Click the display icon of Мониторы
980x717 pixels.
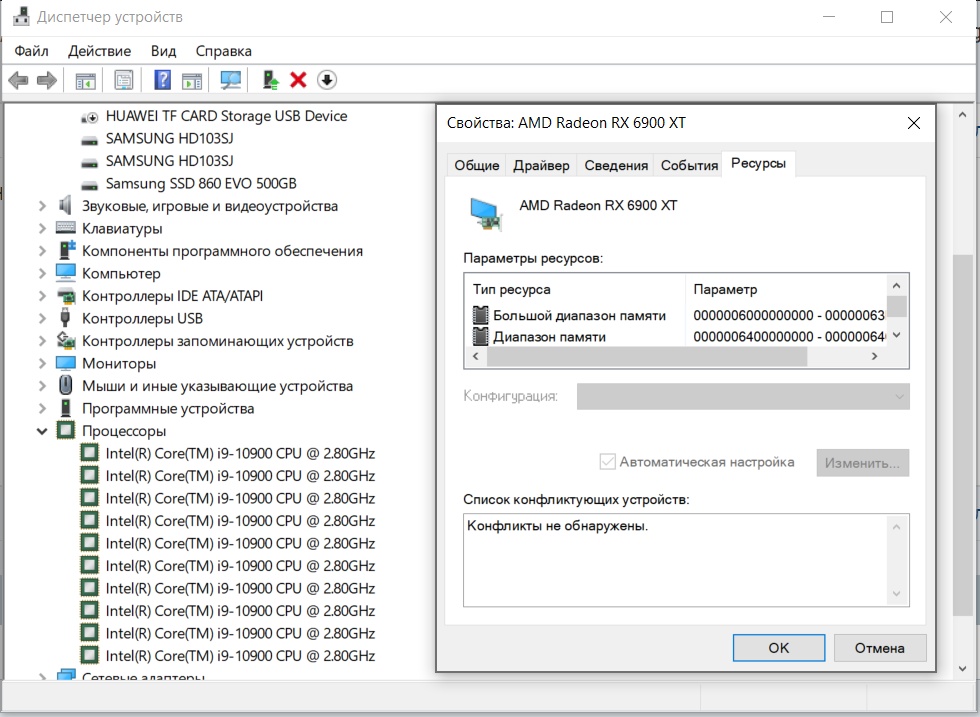(x=66, y=363)
